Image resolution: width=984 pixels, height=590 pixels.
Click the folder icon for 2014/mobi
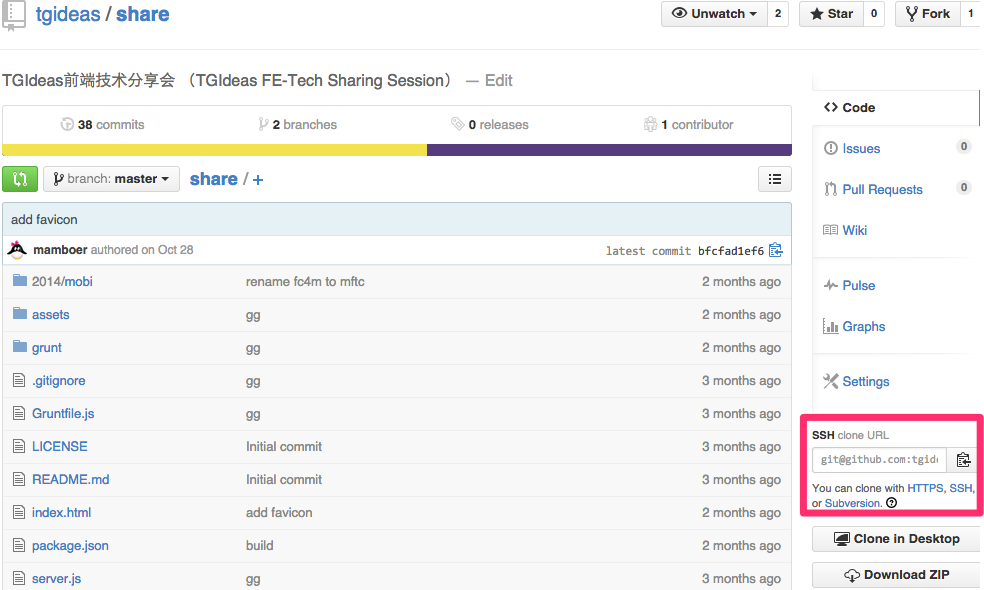pyautogui.click(x=20, y=280)
